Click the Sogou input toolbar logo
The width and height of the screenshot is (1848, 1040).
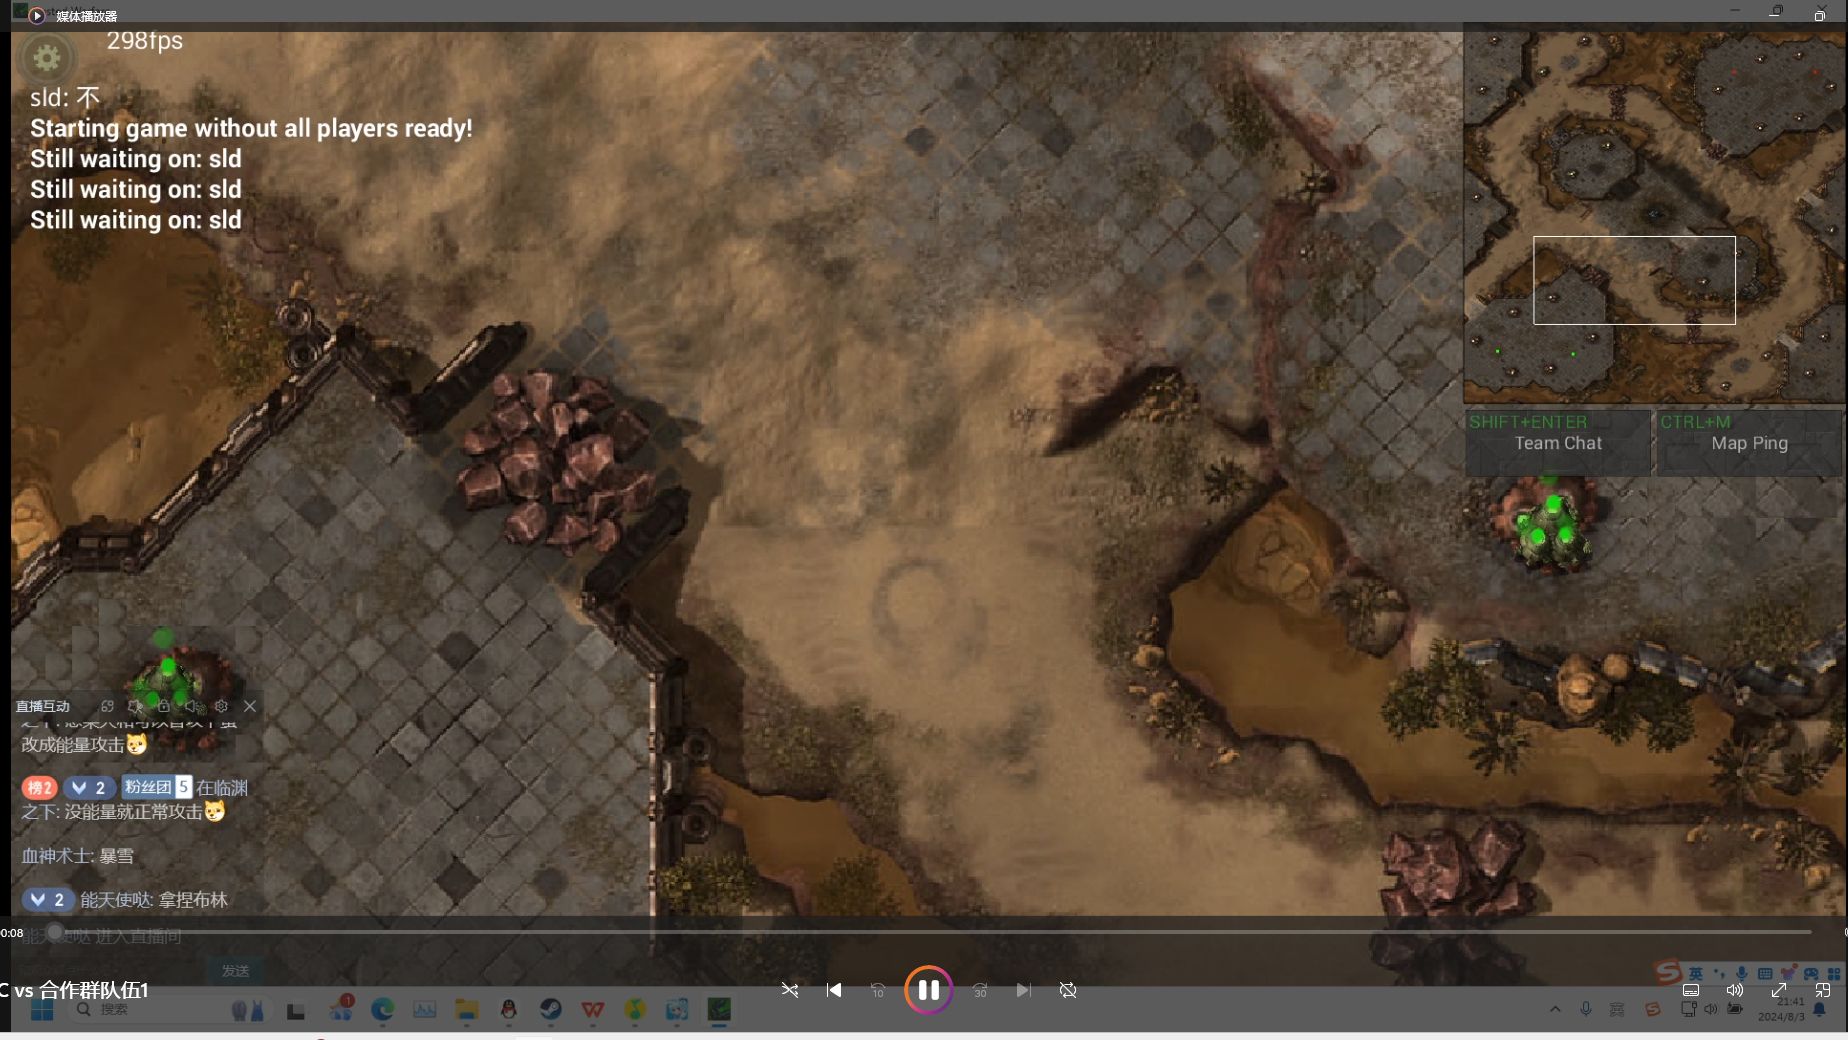[x=1666, y=971]
